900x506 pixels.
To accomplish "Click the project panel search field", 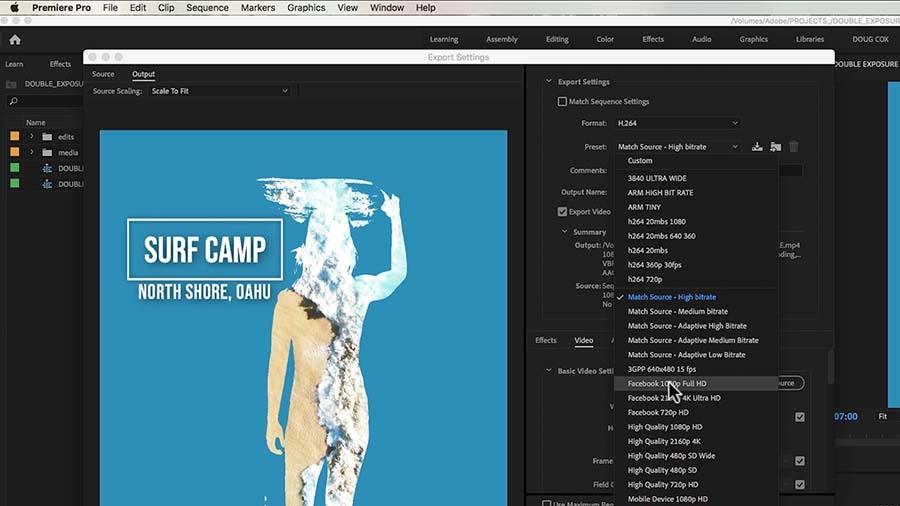I will (x=46, y=102).
